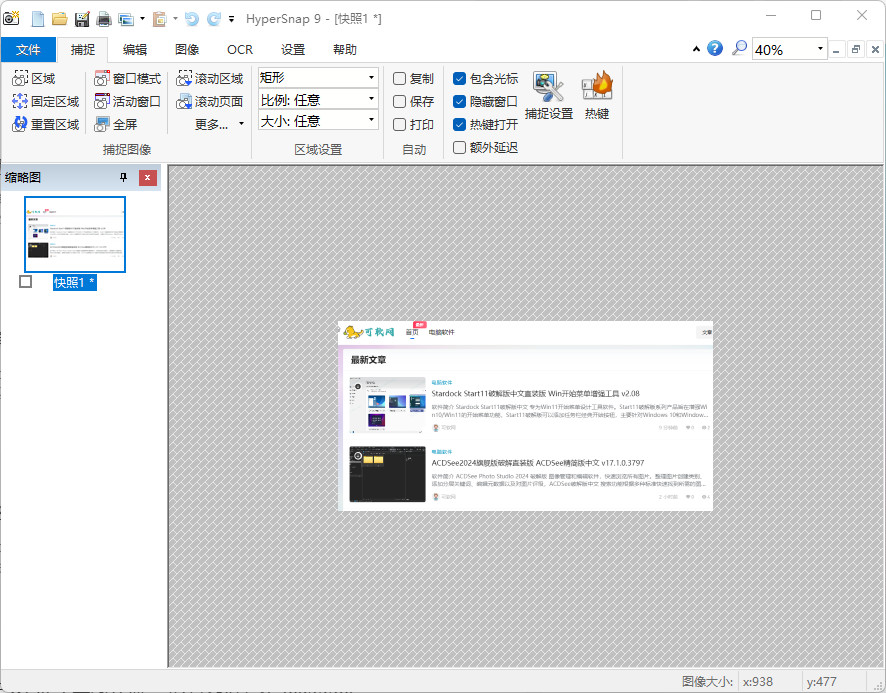
Task: Expand the quick access toolbar customize arrow
Action: [232, 19]
